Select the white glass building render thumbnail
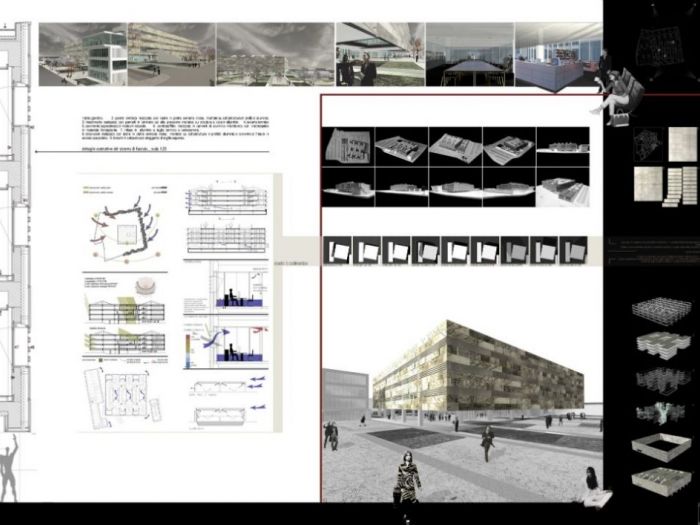Screen dimensions: 700x525 point(83,54)
